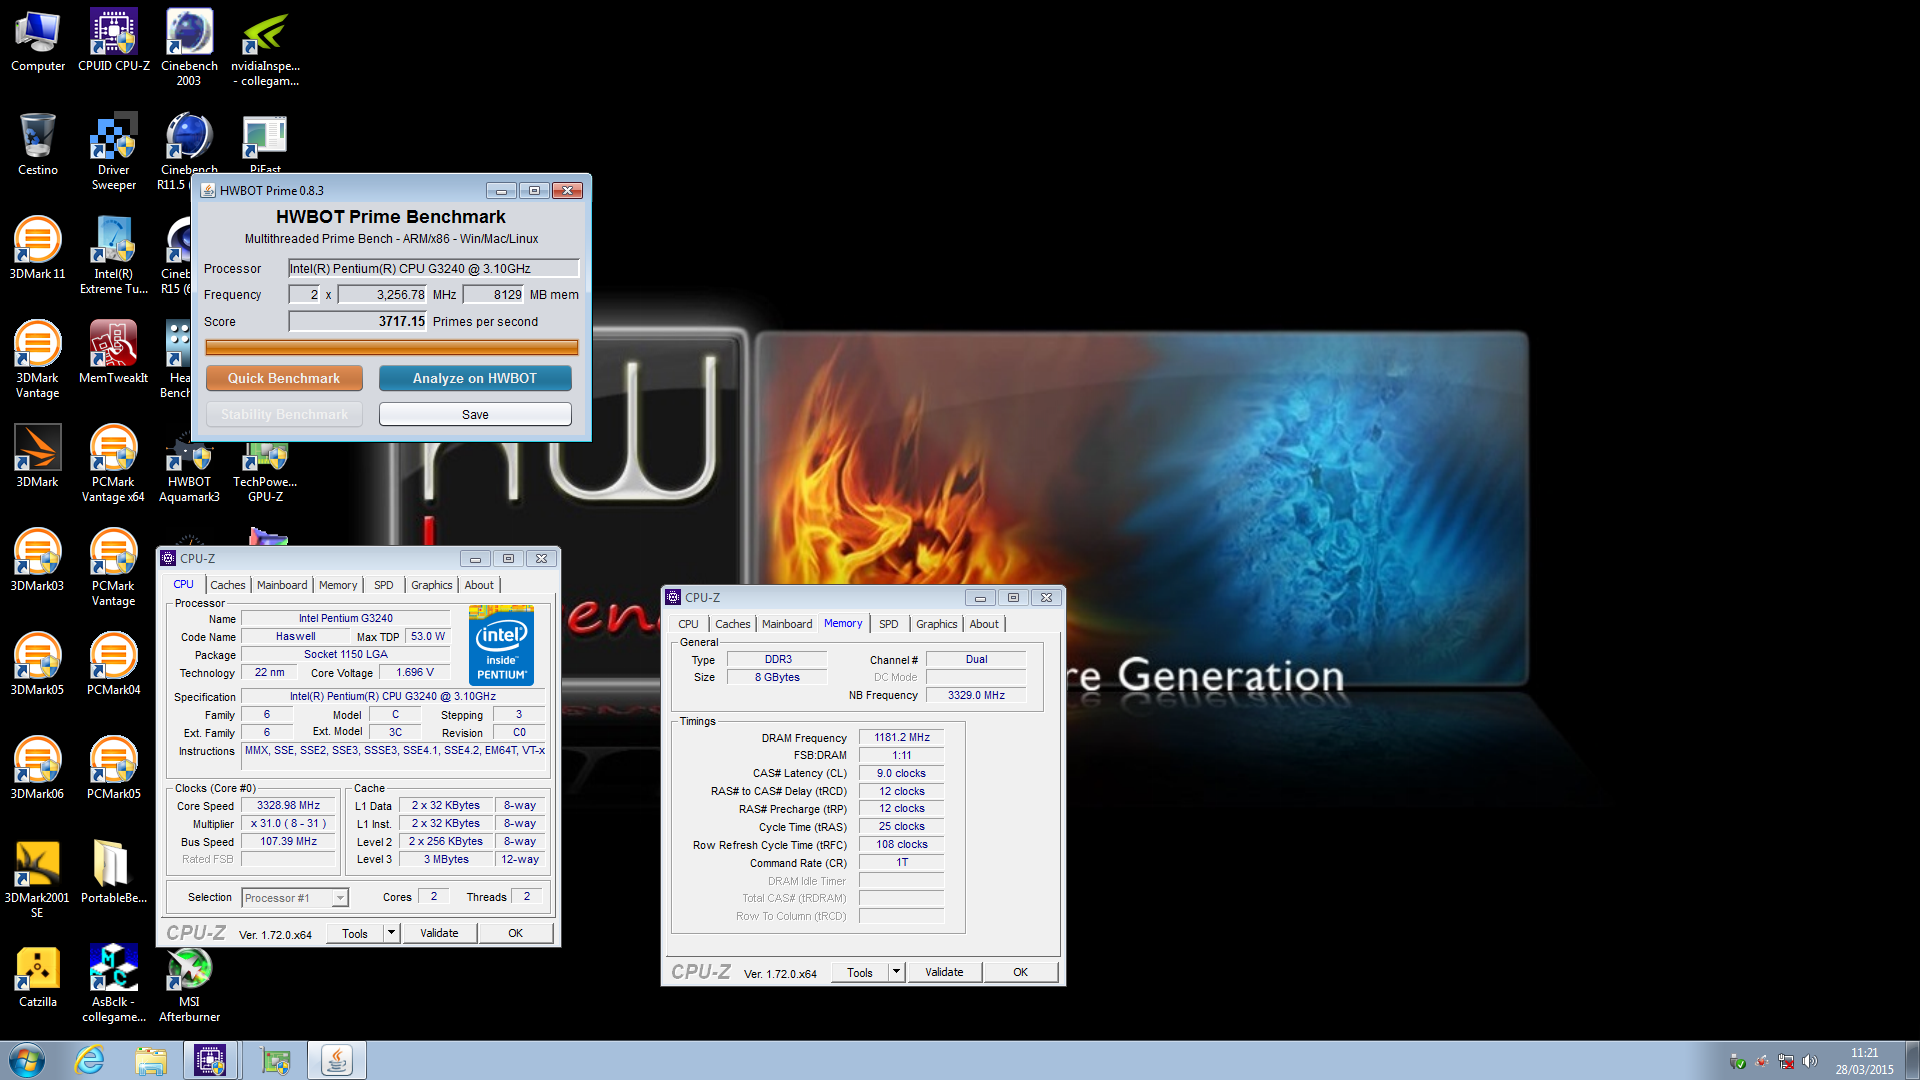Open 3DMark03 desktop icon
This screenshot has height=1080, width=1920.
click(x=38, y=560)
